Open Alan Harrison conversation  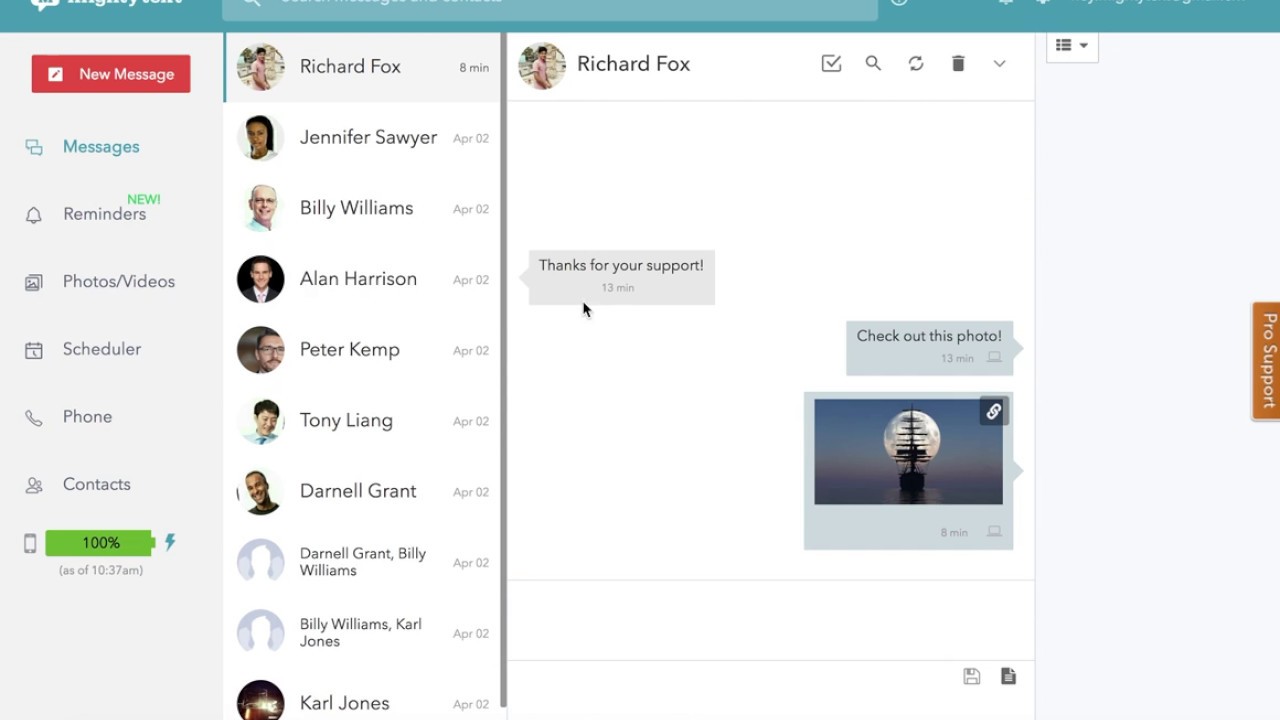coord(363,279)
